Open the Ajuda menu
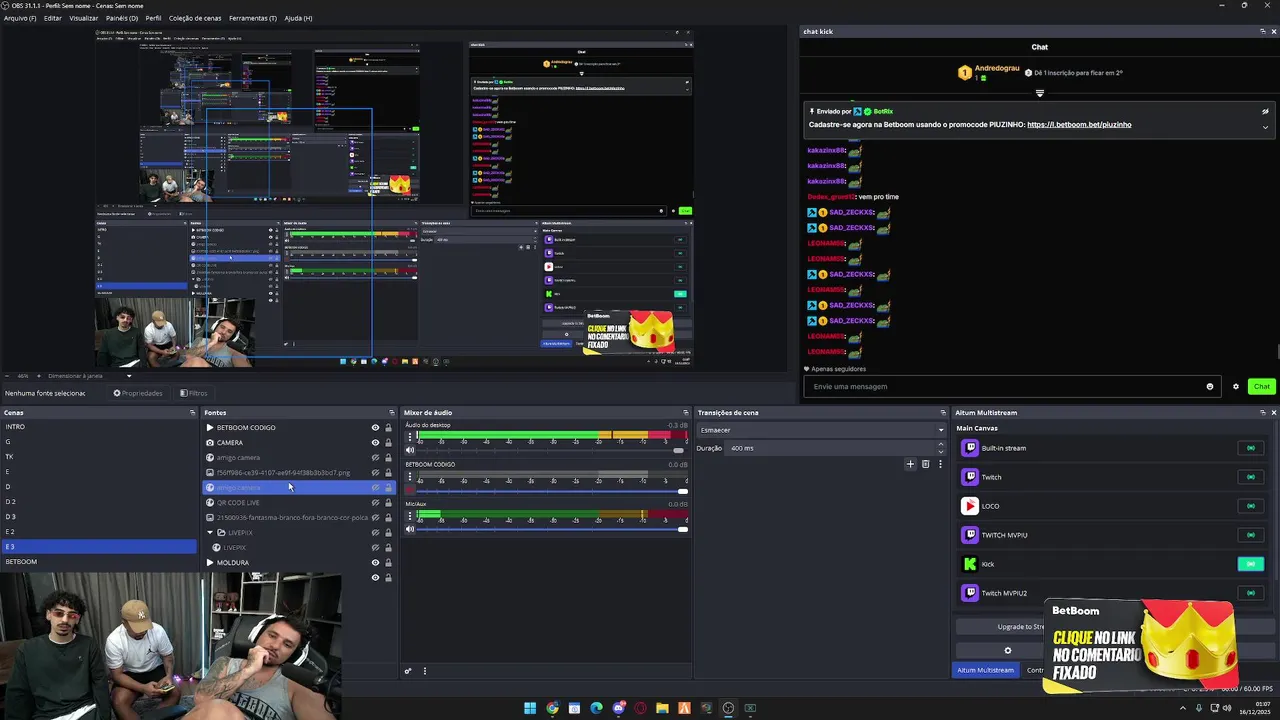Viewport: 1280px width, 720px height. click(298, 18)
